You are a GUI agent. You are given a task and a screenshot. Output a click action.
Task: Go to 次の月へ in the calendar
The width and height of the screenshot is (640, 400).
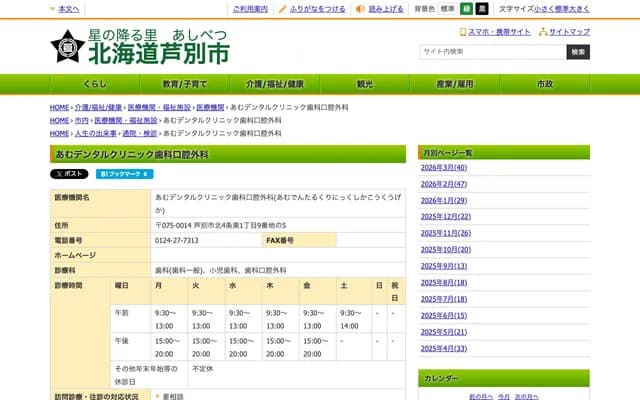[x=528, y=397]
